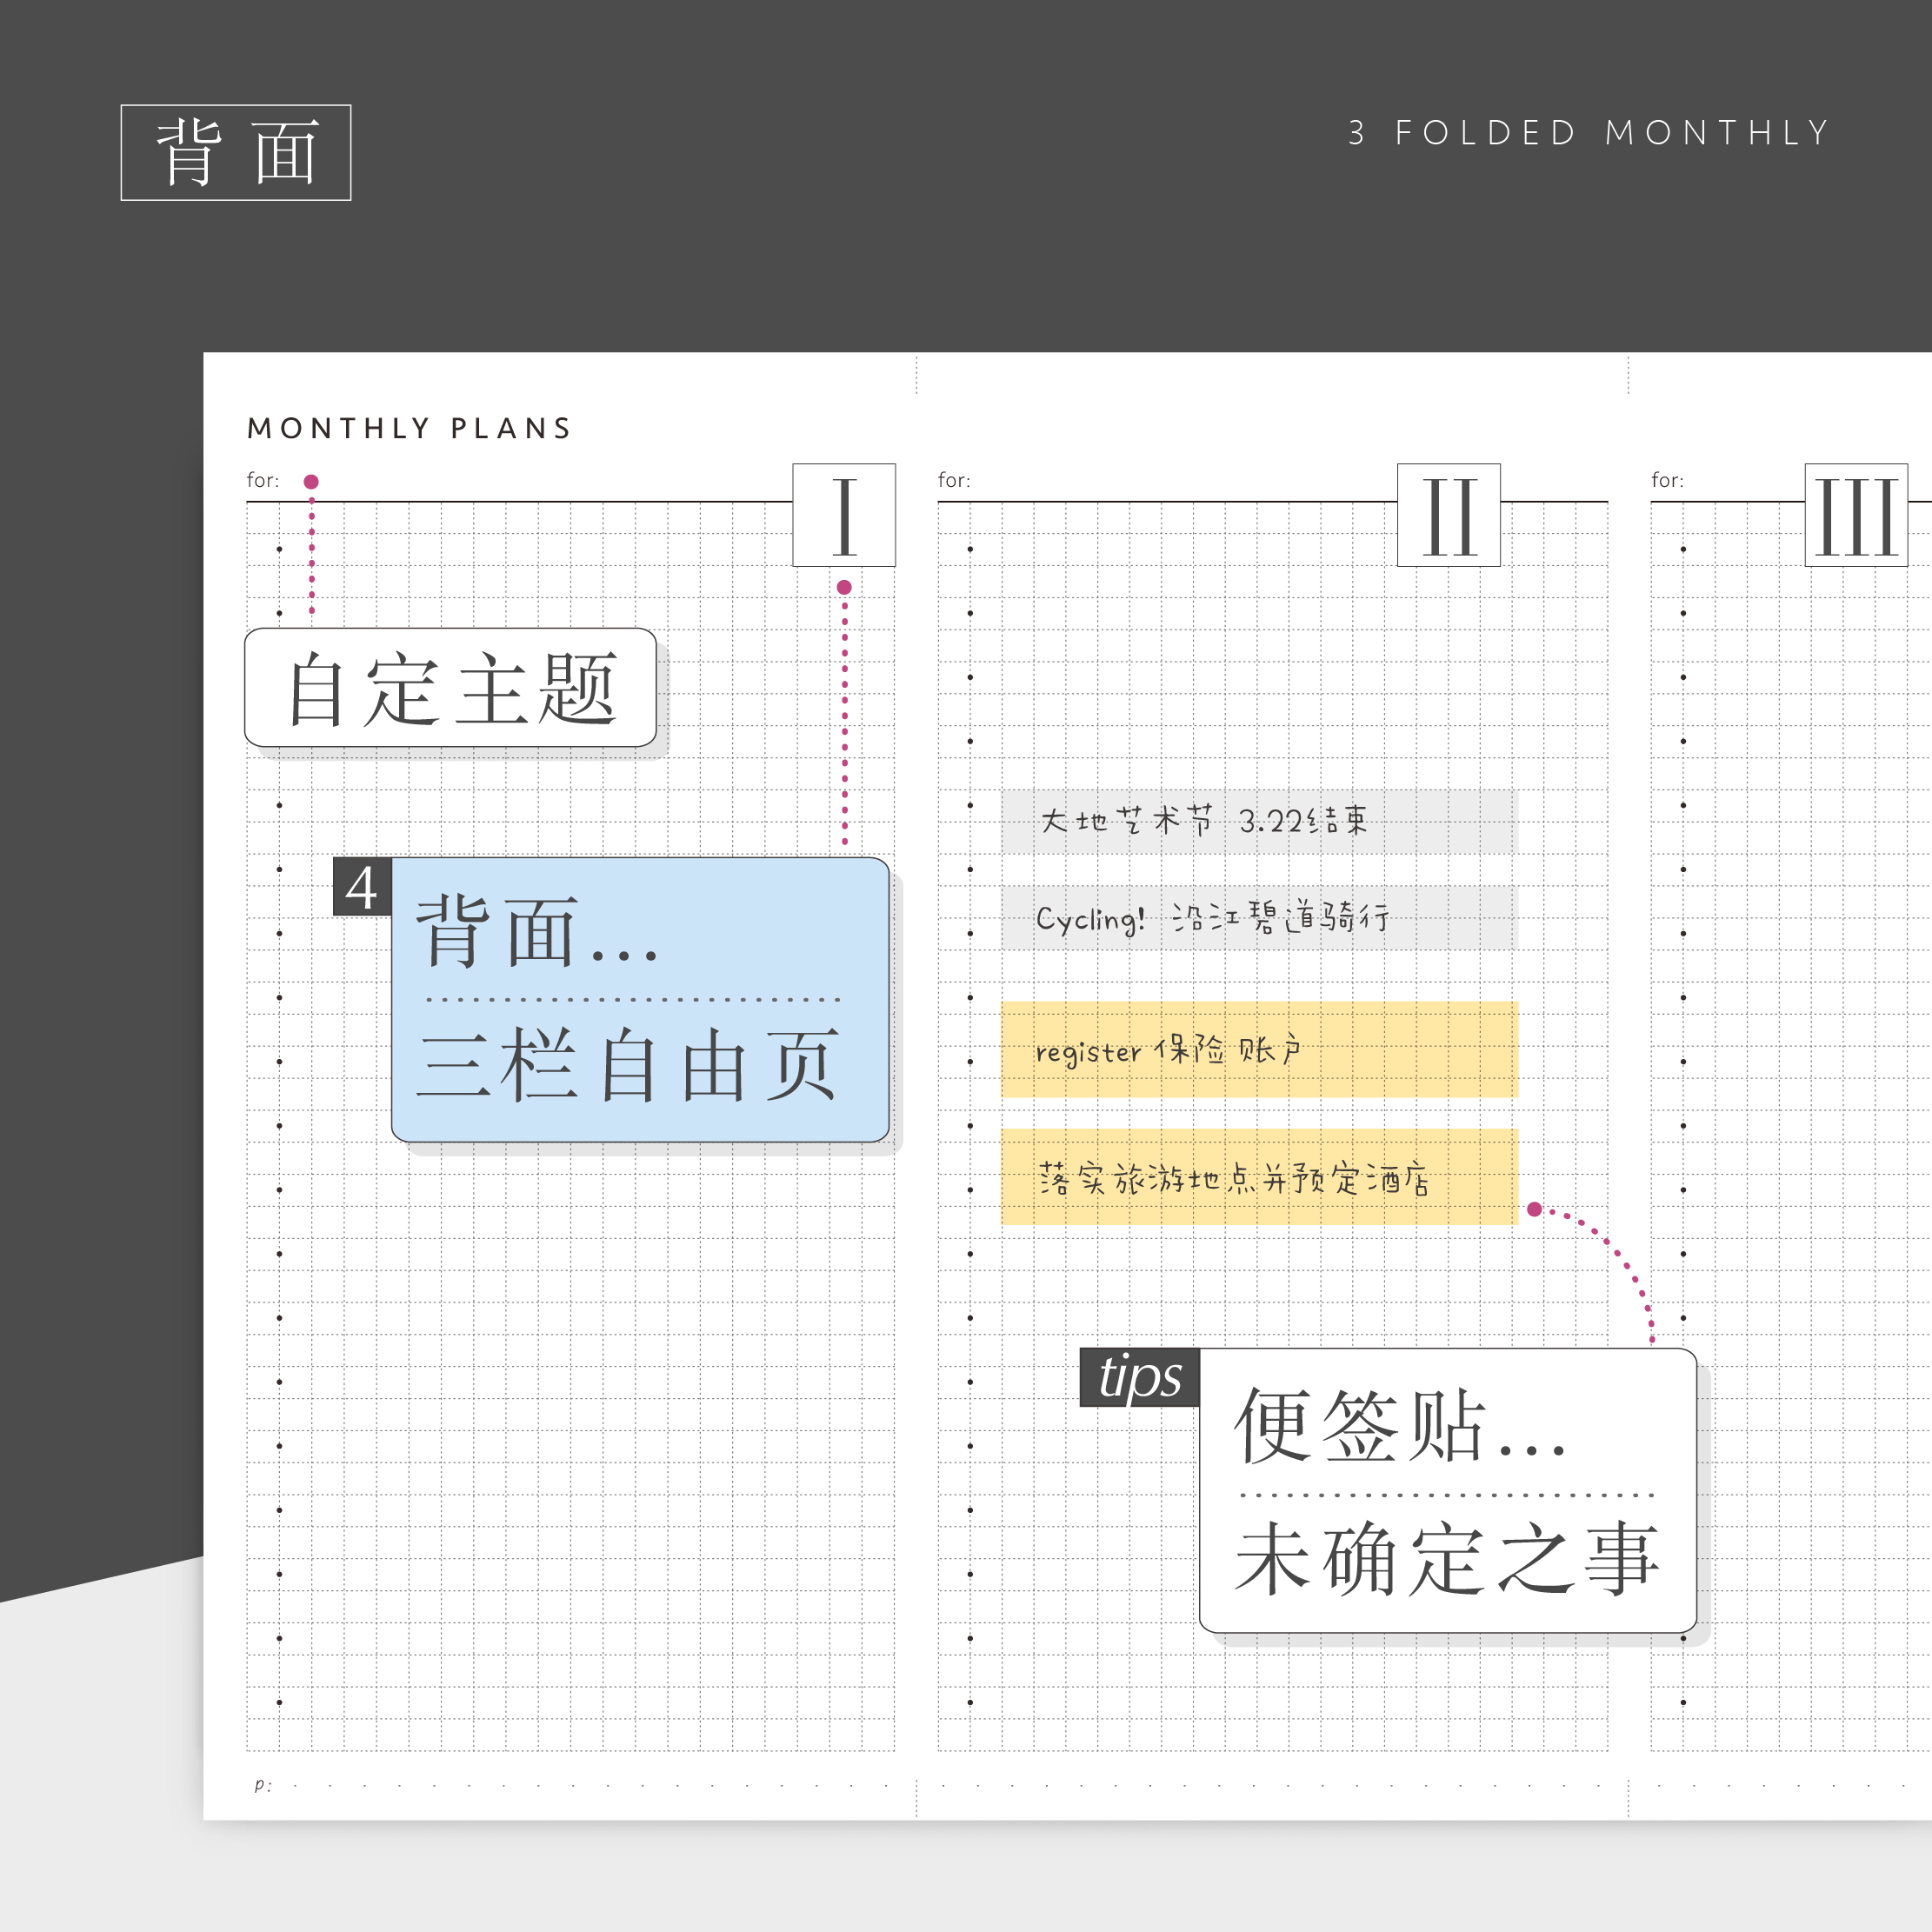Click the Roman numeral III box

pyautogui.click(x=1855, y=515)
